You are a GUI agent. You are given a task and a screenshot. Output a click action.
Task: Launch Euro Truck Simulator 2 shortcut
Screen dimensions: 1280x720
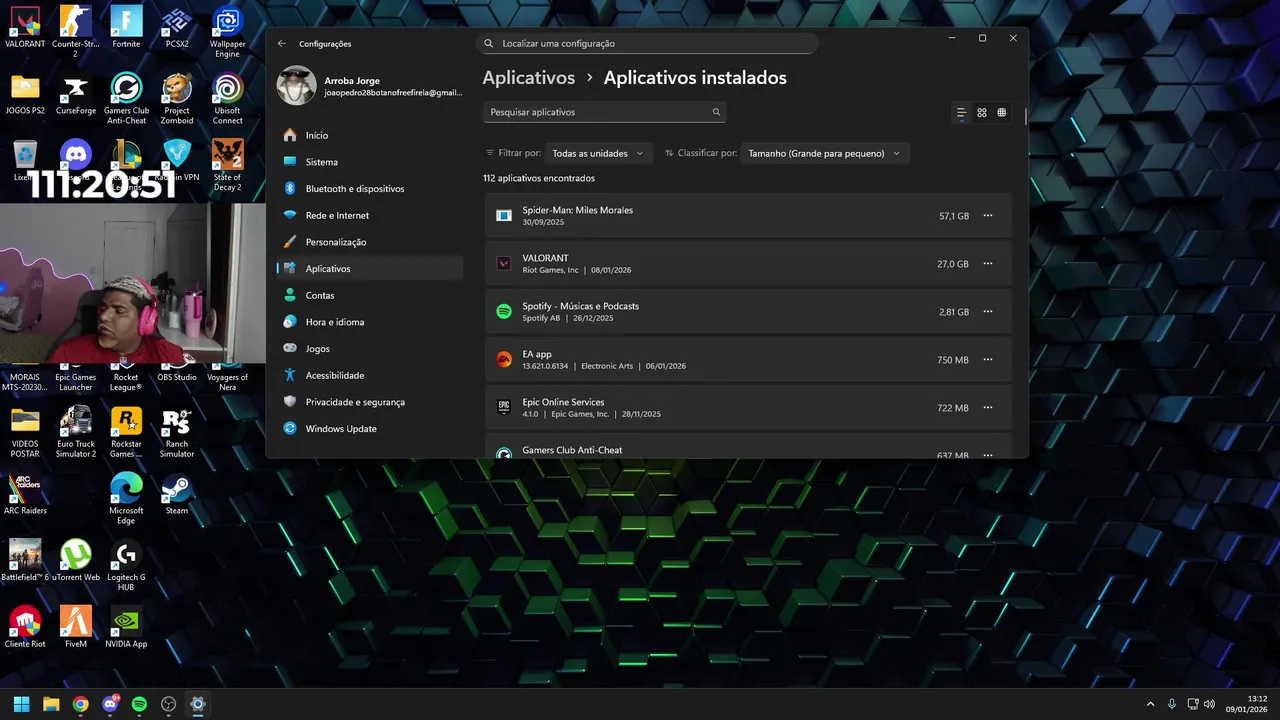(x=75, y=432)
